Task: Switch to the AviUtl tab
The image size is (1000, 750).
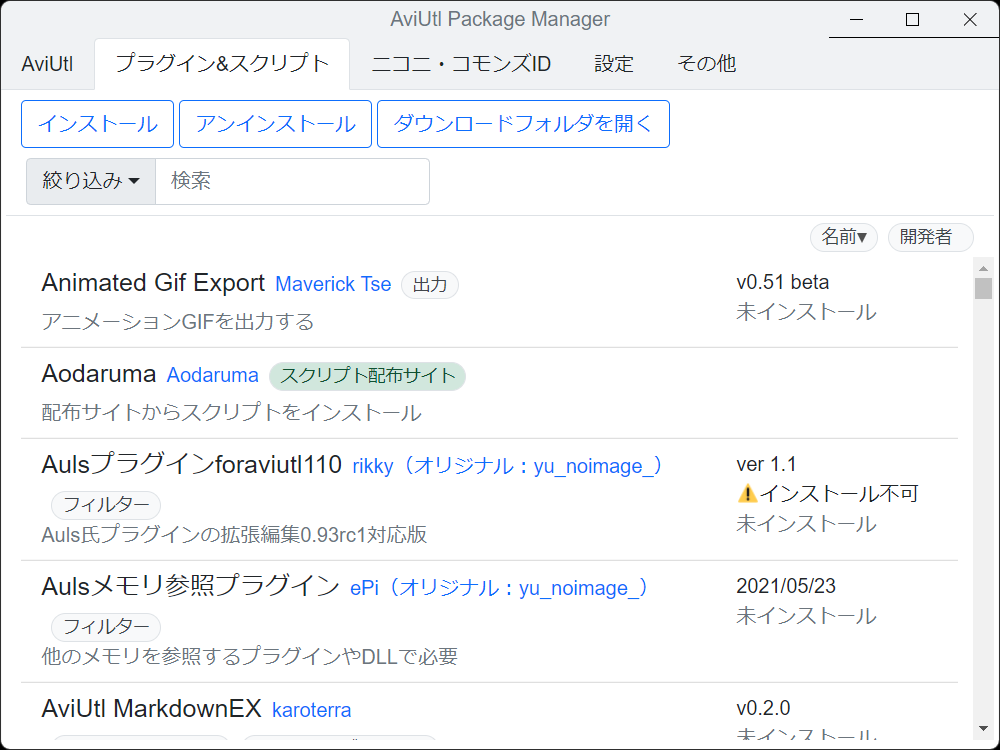Action: pos(47,64)
